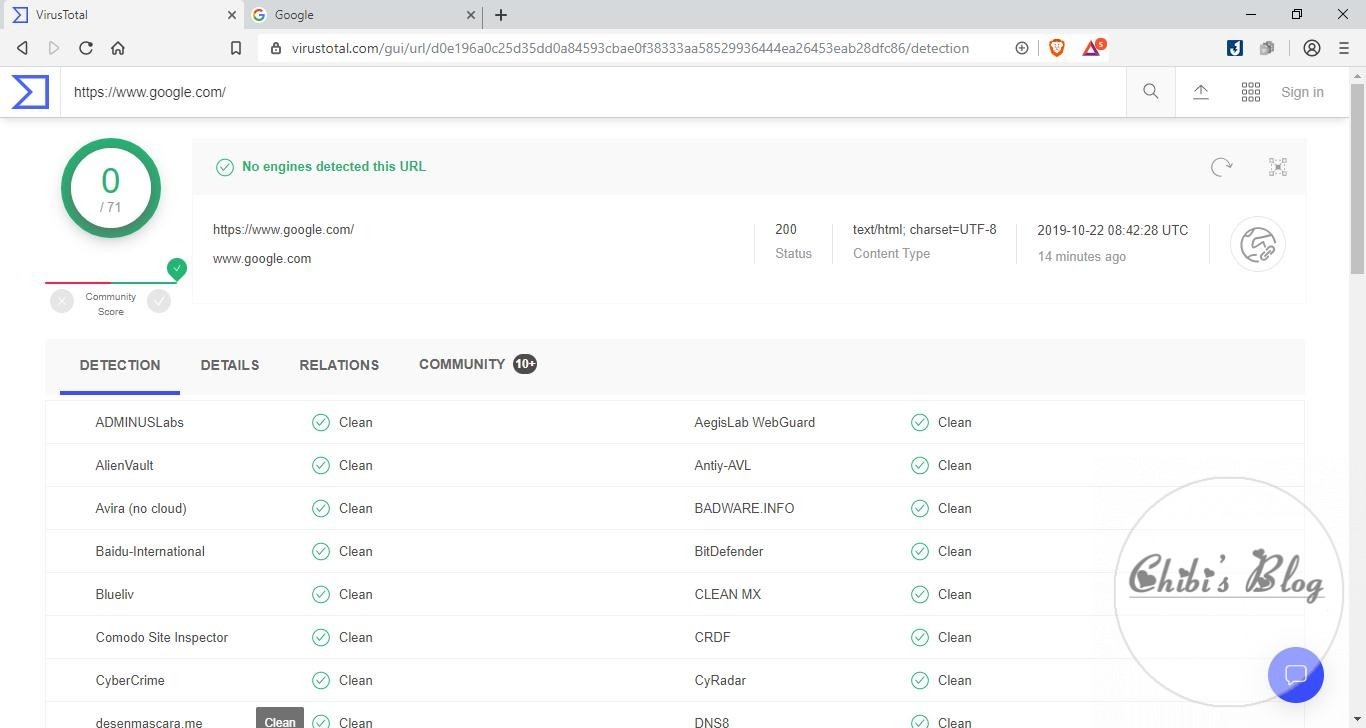Open the browser main menu

tap(1344, 48)
